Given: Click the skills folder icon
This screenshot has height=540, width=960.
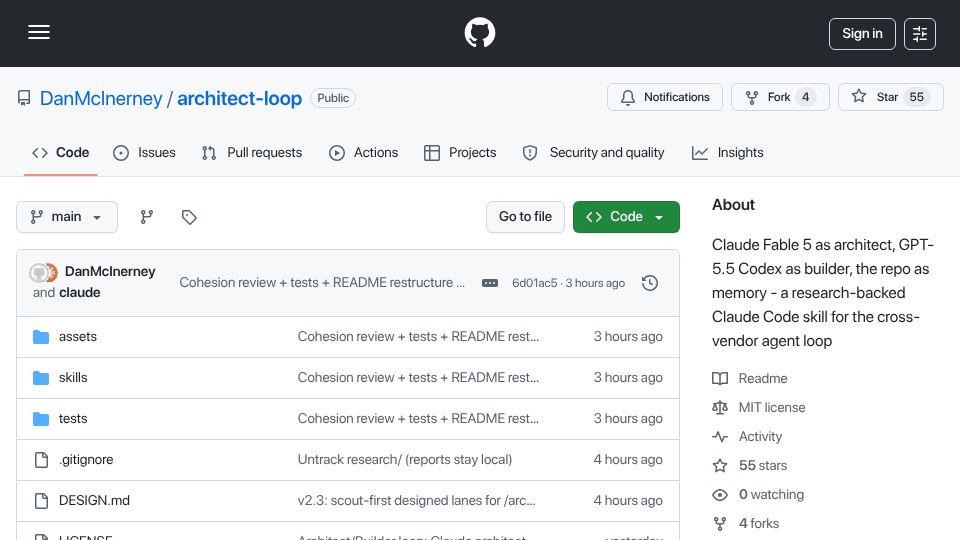Looking at the screenshot, I should coord(41,378).
